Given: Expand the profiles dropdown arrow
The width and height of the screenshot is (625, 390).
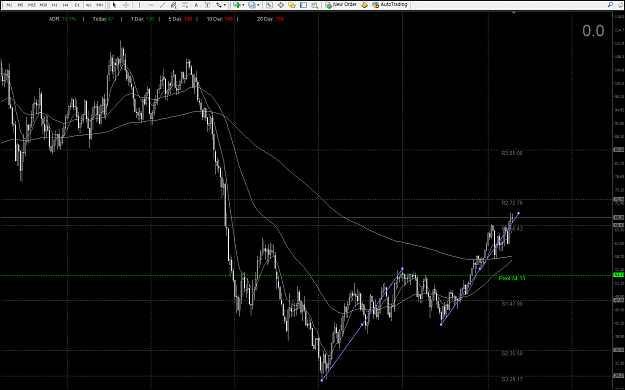Looking at the screenshot, I should click(x=258, y=5).
